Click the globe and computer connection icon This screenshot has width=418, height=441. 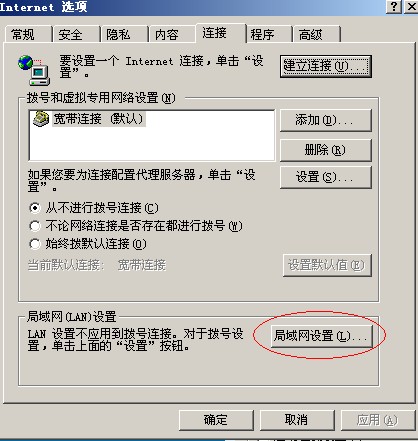click(34, 70)
